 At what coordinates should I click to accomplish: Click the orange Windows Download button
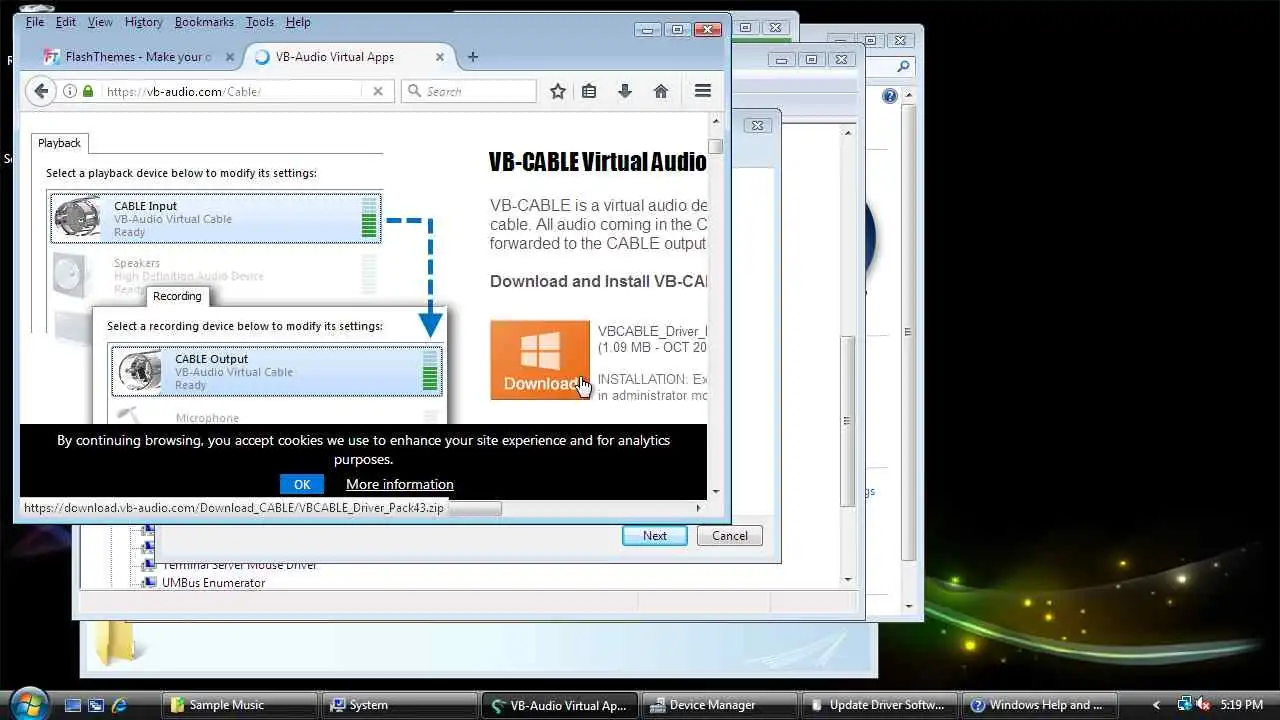(x=540, y=360)
